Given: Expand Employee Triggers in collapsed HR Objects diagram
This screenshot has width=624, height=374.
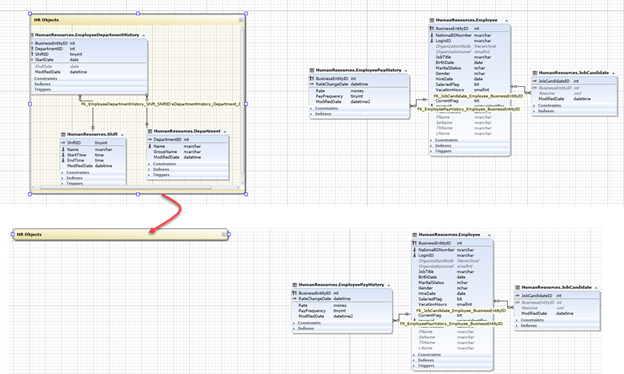Looking at the screenshot, I should tap(414, 366).
